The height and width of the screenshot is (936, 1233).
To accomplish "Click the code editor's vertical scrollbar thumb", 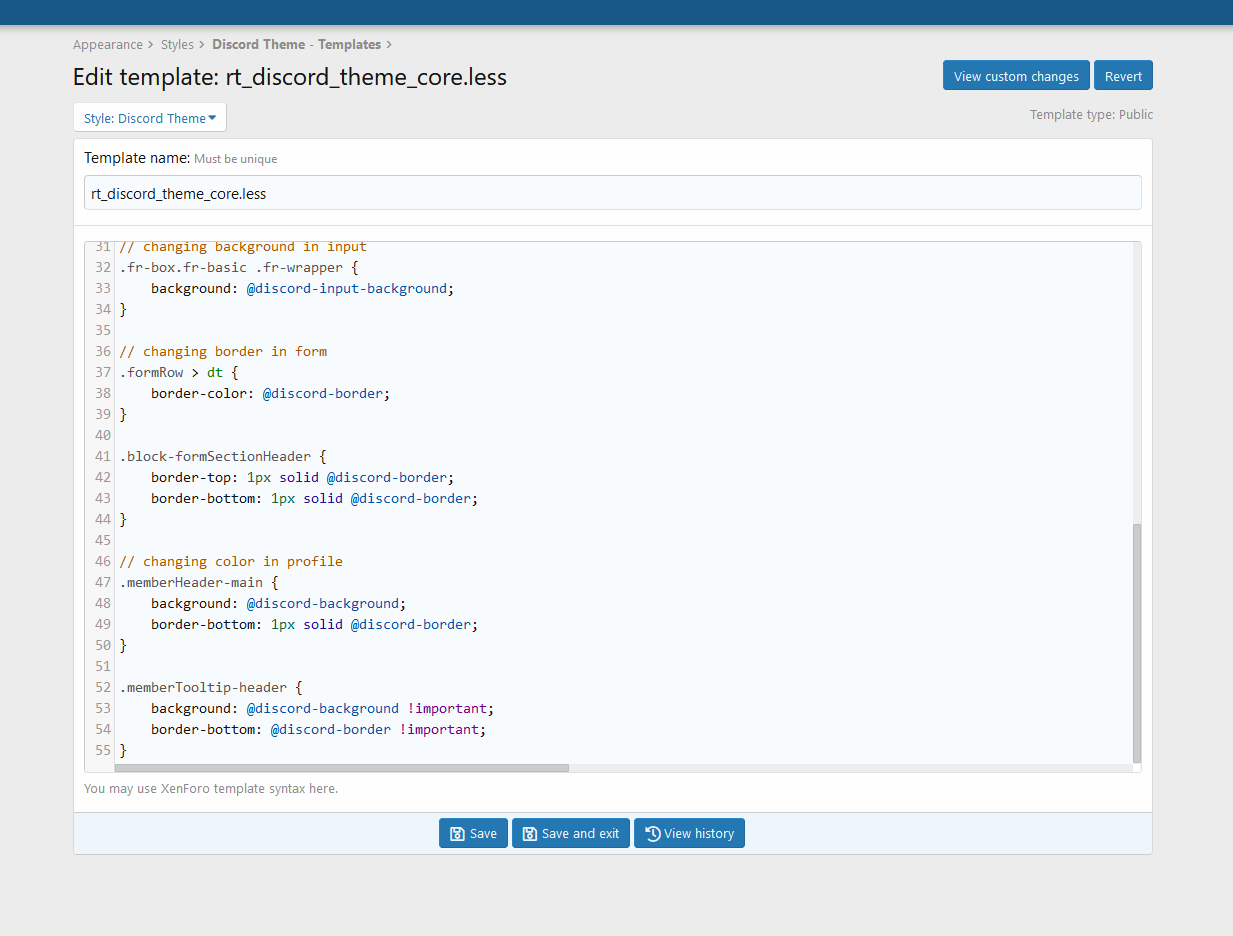I will 1136,640.
